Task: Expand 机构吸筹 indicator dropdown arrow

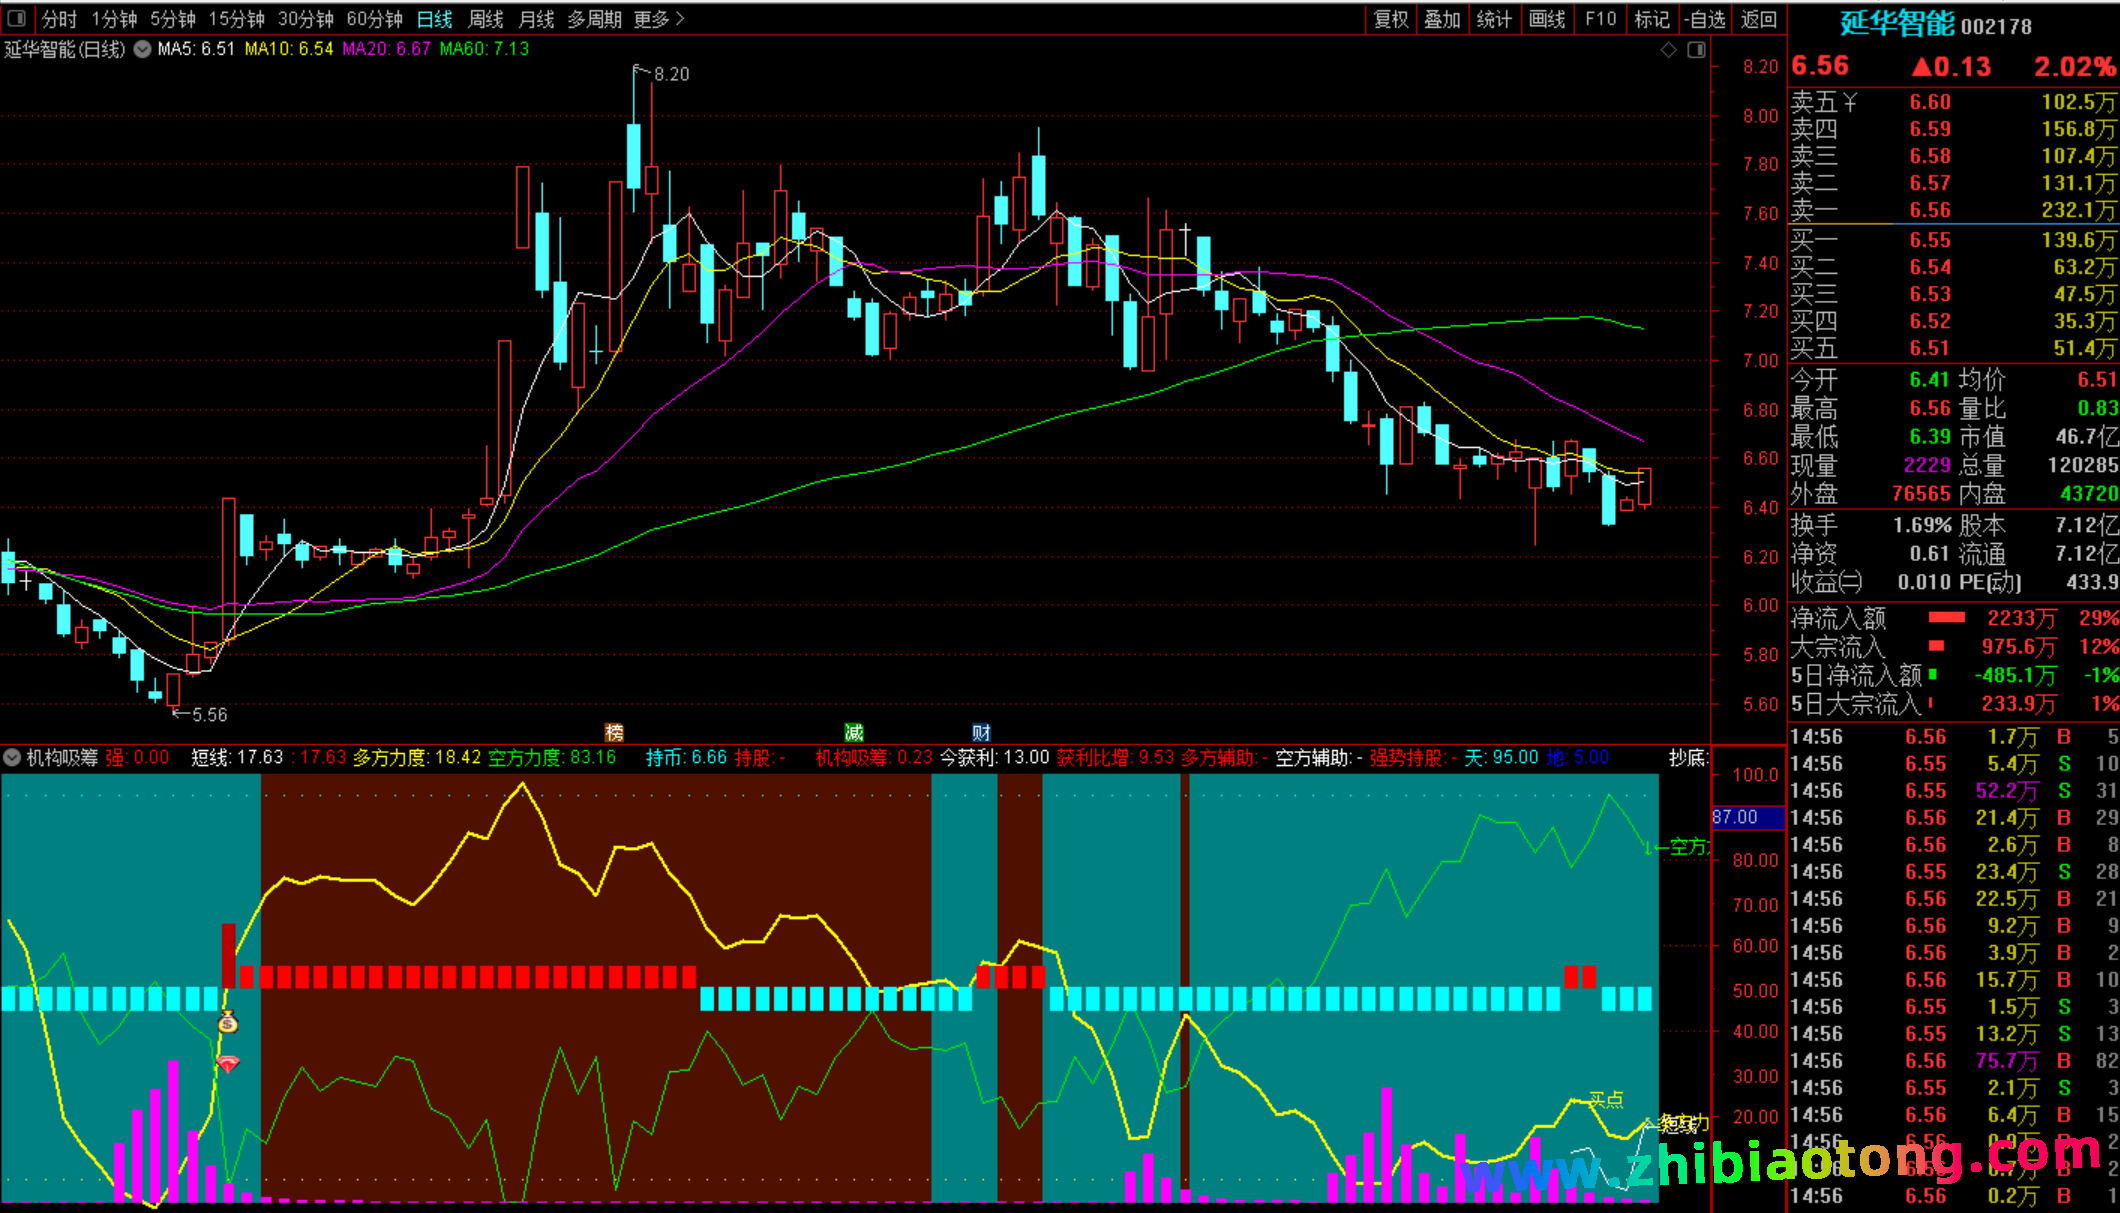Action: coord(12,758)
